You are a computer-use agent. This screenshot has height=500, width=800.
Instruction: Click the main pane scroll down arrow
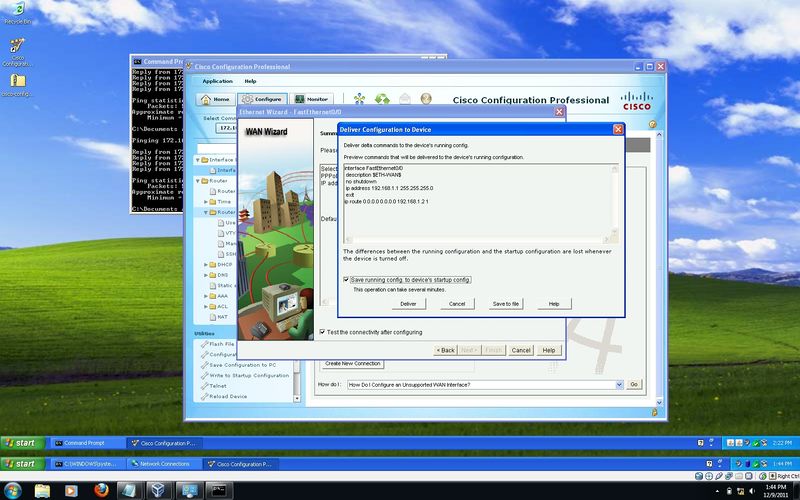click(659, 403)
